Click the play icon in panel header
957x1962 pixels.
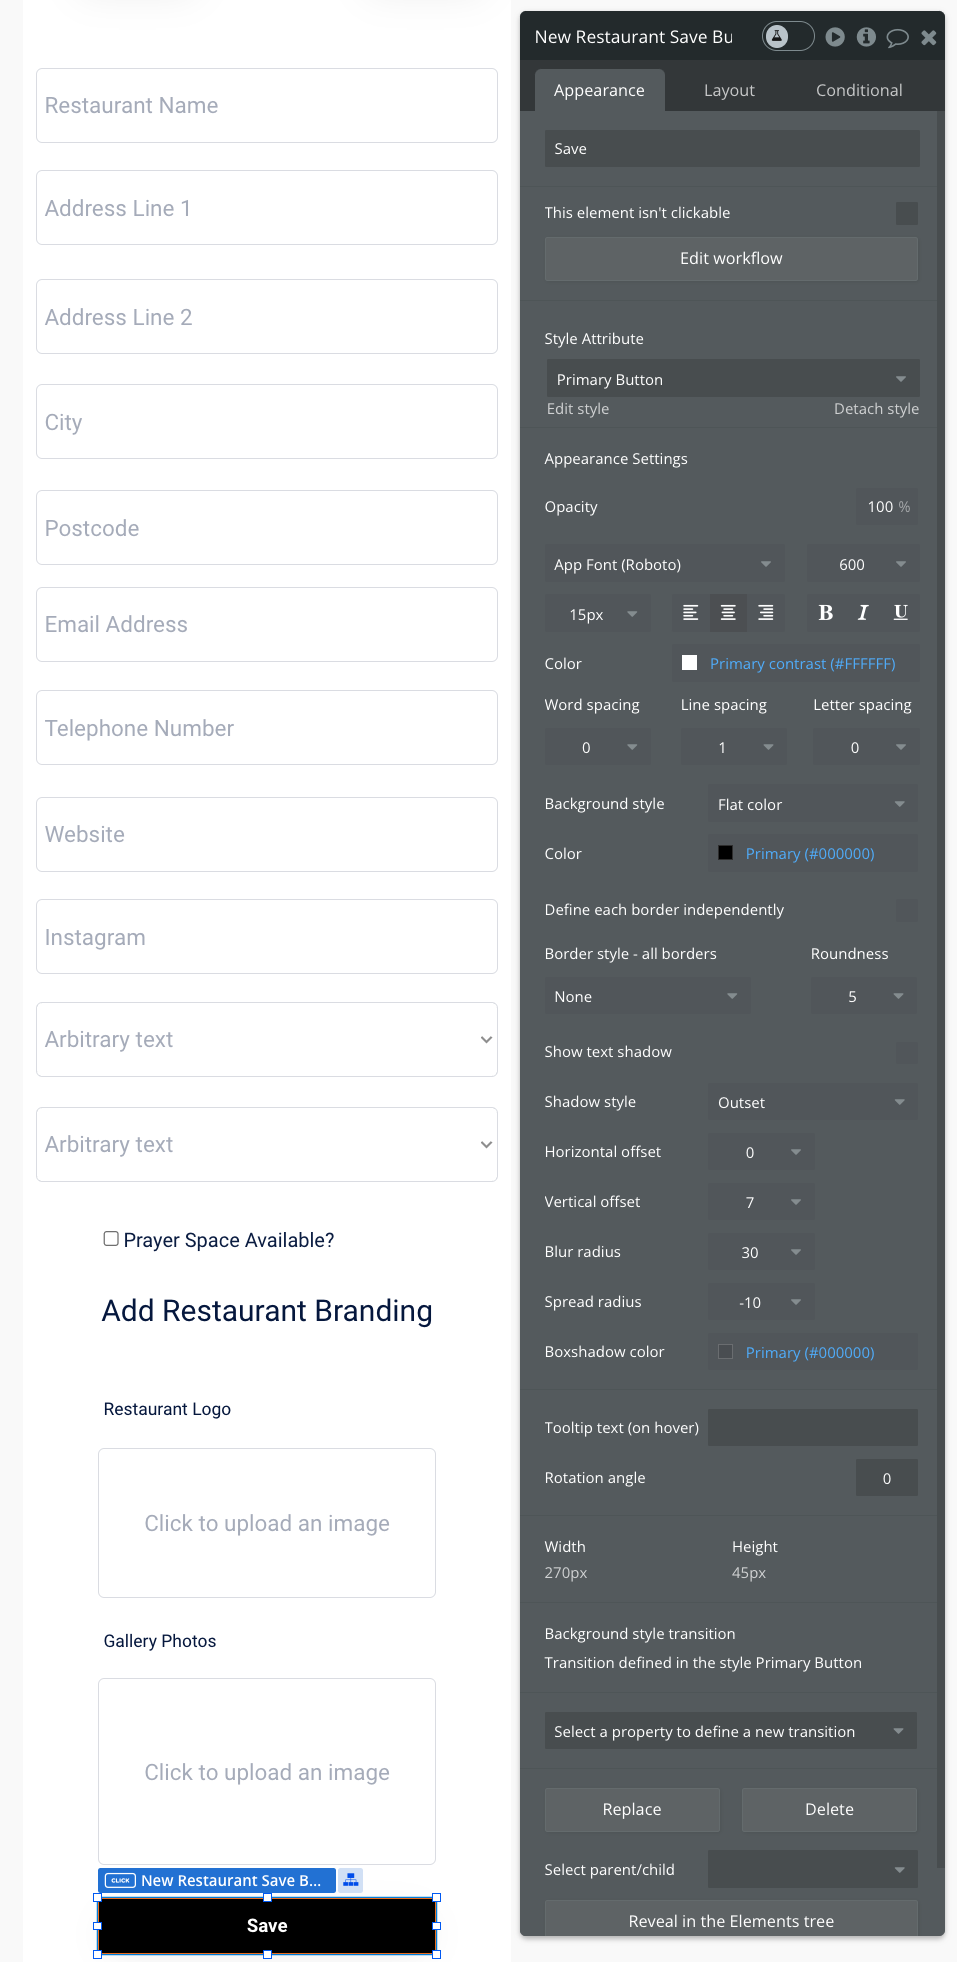835,37
